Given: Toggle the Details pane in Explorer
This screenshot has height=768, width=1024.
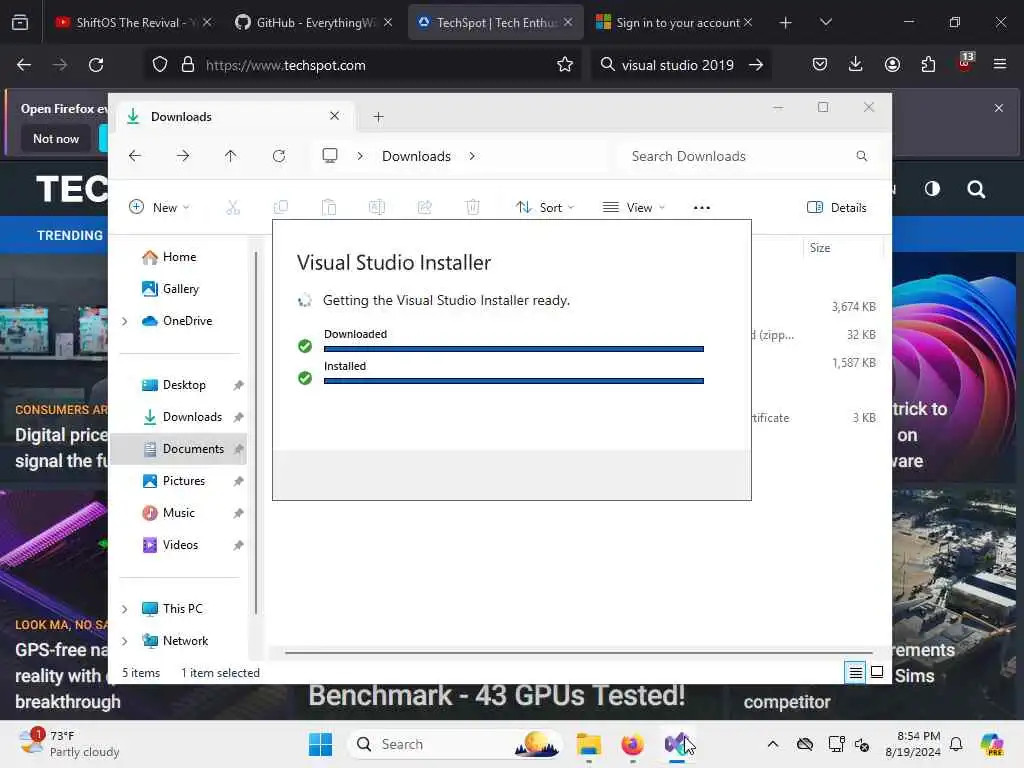Looking at the screenshot, I should coord(837,208).
